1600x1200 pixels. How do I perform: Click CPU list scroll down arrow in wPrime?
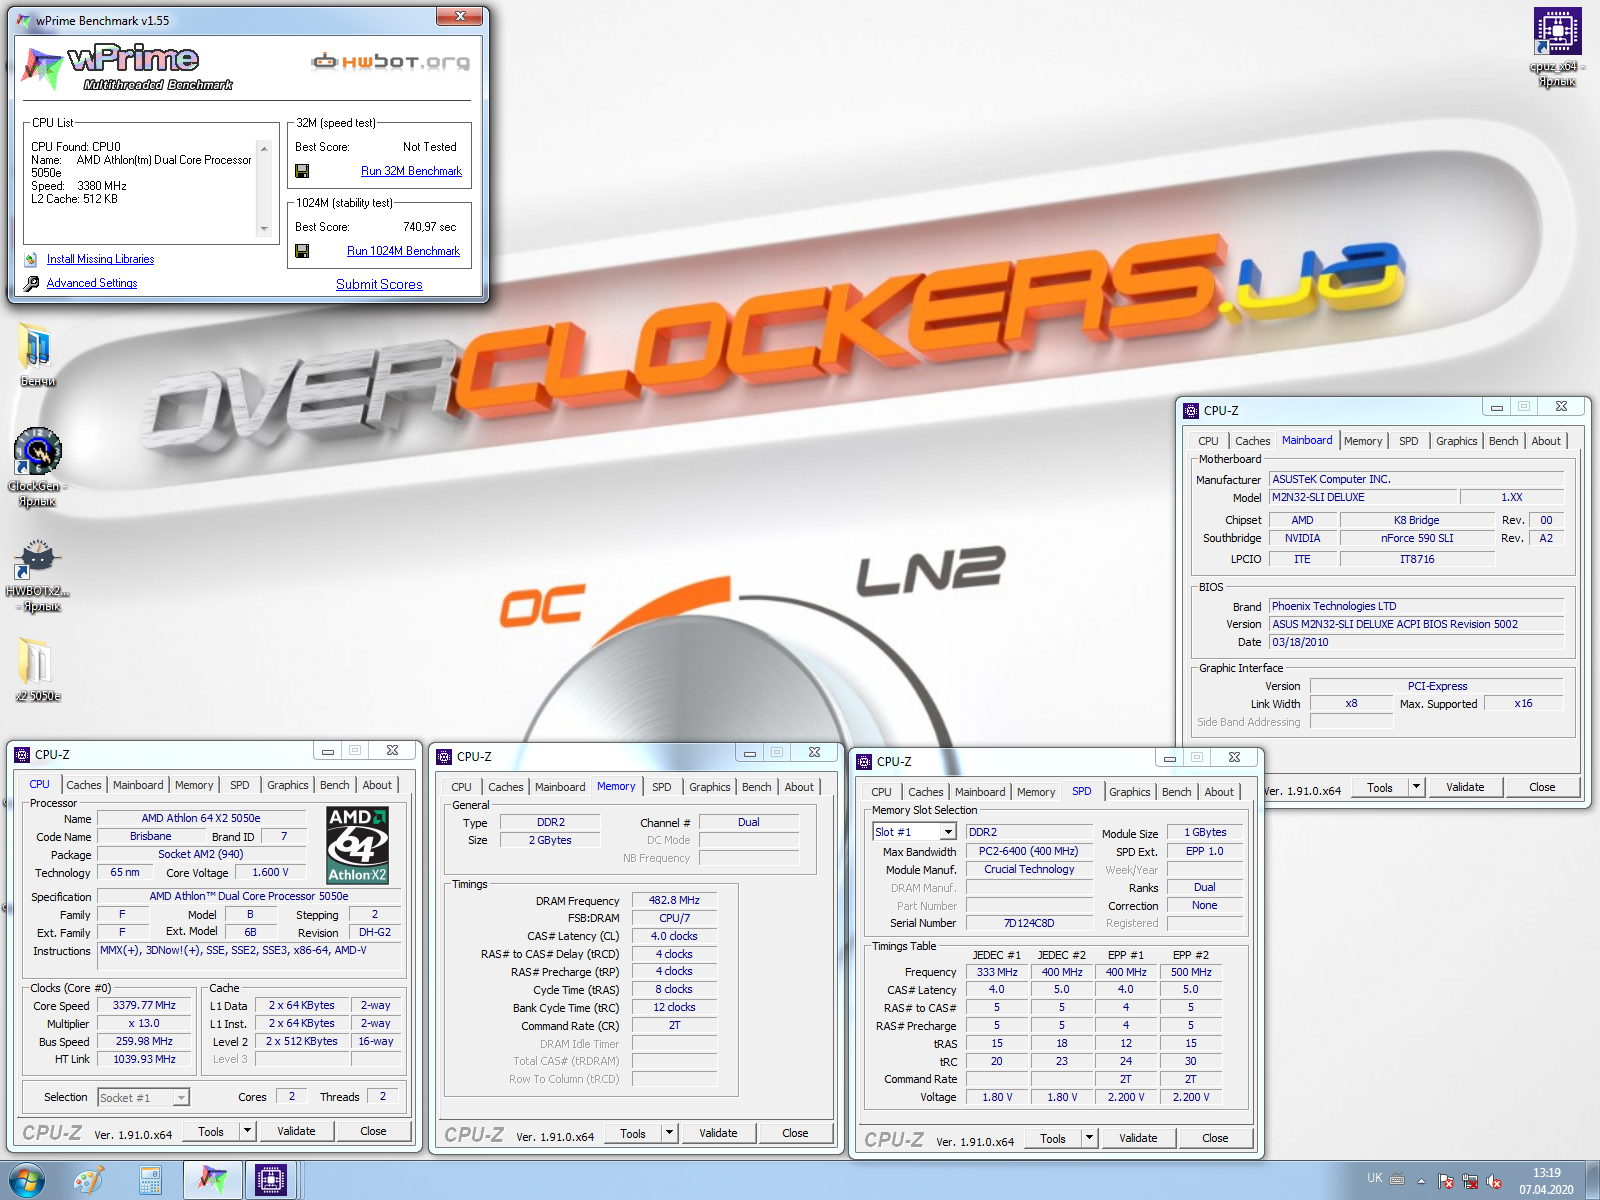pos(264,229)
